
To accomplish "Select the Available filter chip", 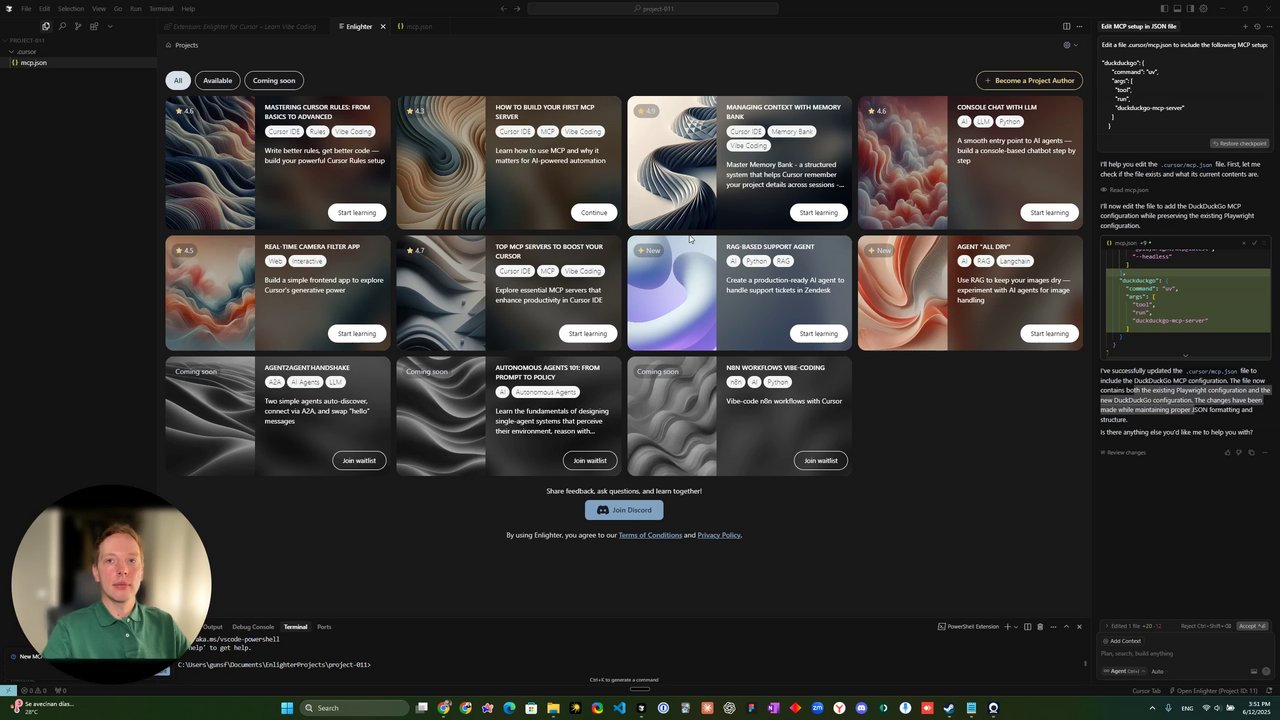I will click(217, 80).
